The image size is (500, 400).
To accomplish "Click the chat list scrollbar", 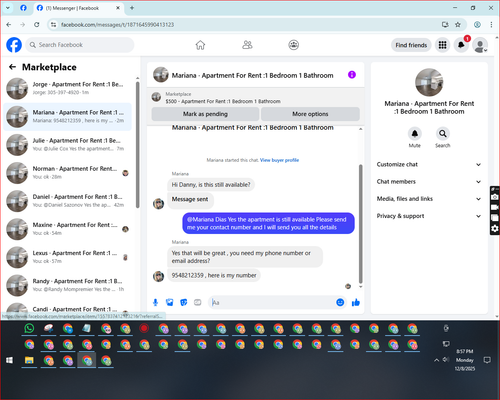I will click(137, 145).
